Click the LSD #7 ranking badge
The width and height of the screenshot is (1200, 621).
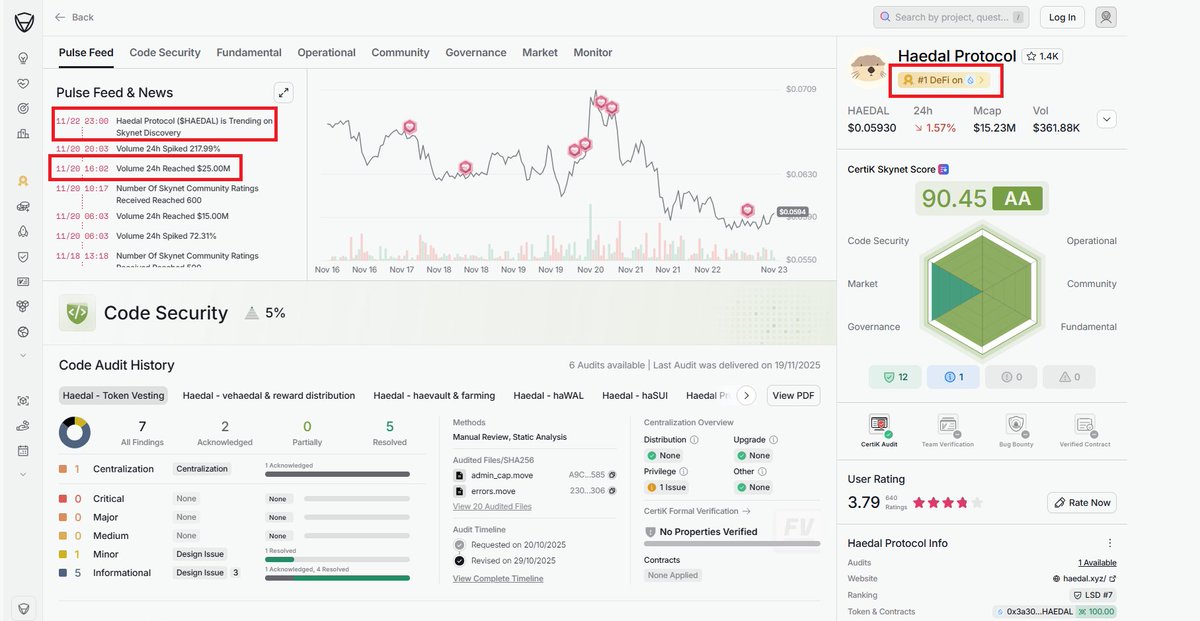pyautogui.click(x=1094, y=595)
